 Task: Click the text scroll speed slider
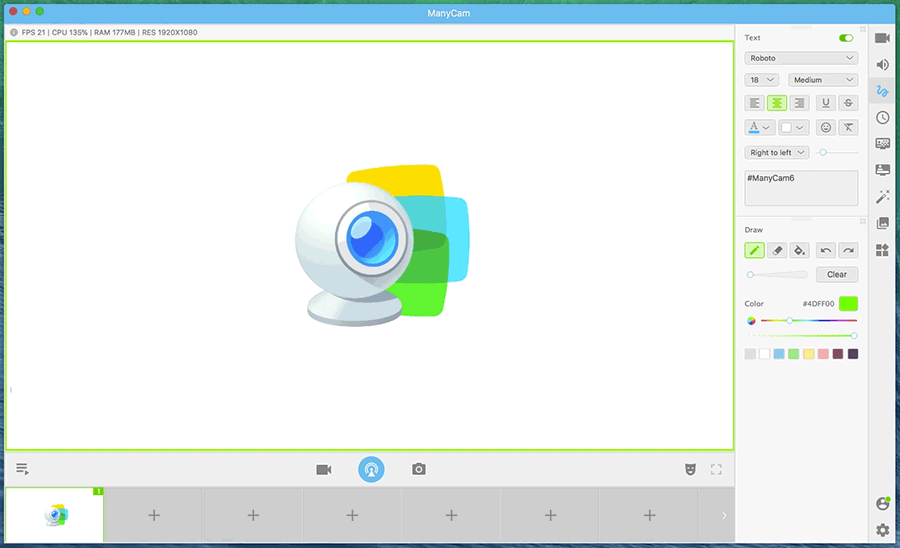[x=838, y=153]
